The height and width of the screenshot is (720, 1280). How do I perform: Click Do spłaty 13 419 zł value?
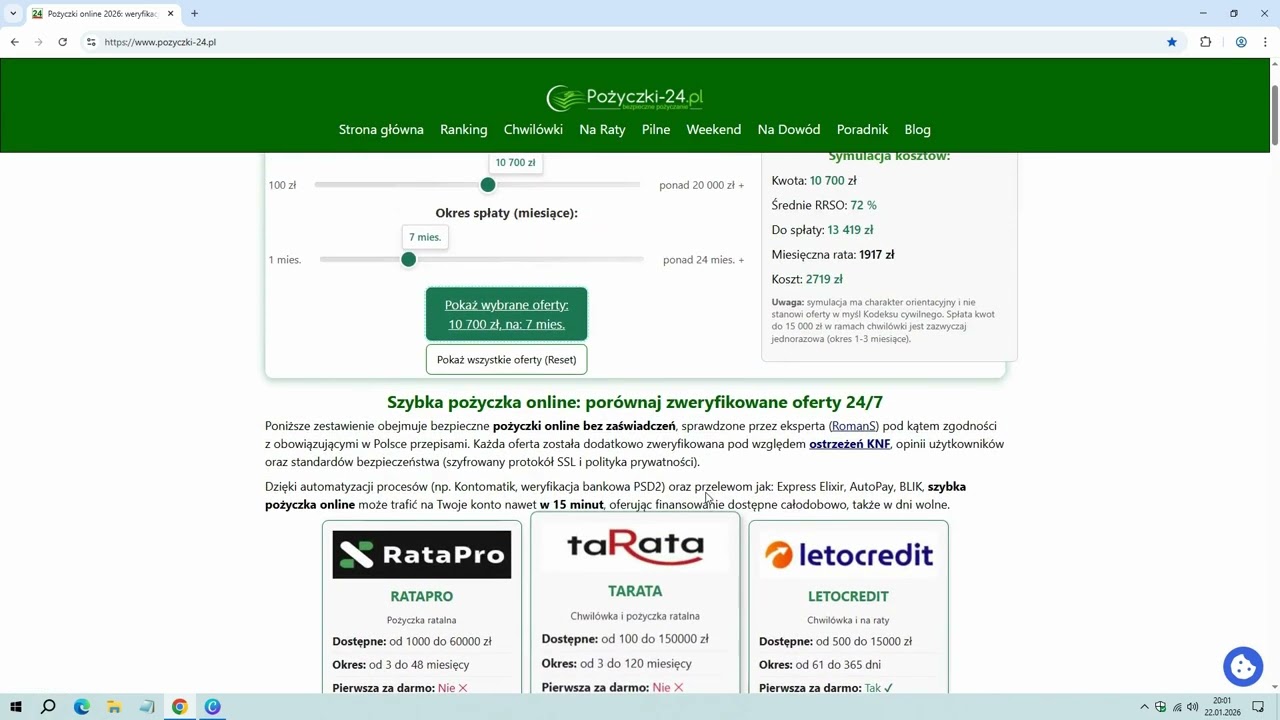tap(850, 230)
